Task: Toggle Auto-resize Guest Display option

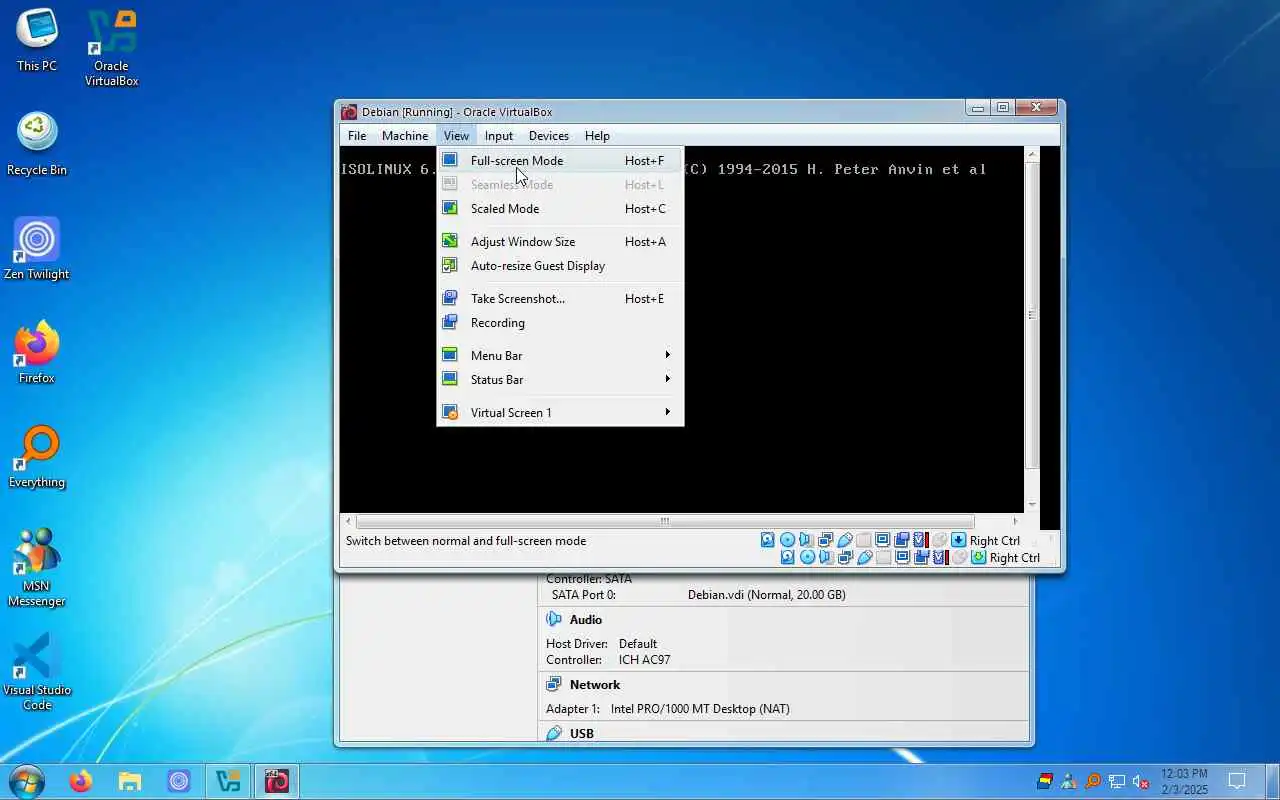Action: tap(560, 266)
